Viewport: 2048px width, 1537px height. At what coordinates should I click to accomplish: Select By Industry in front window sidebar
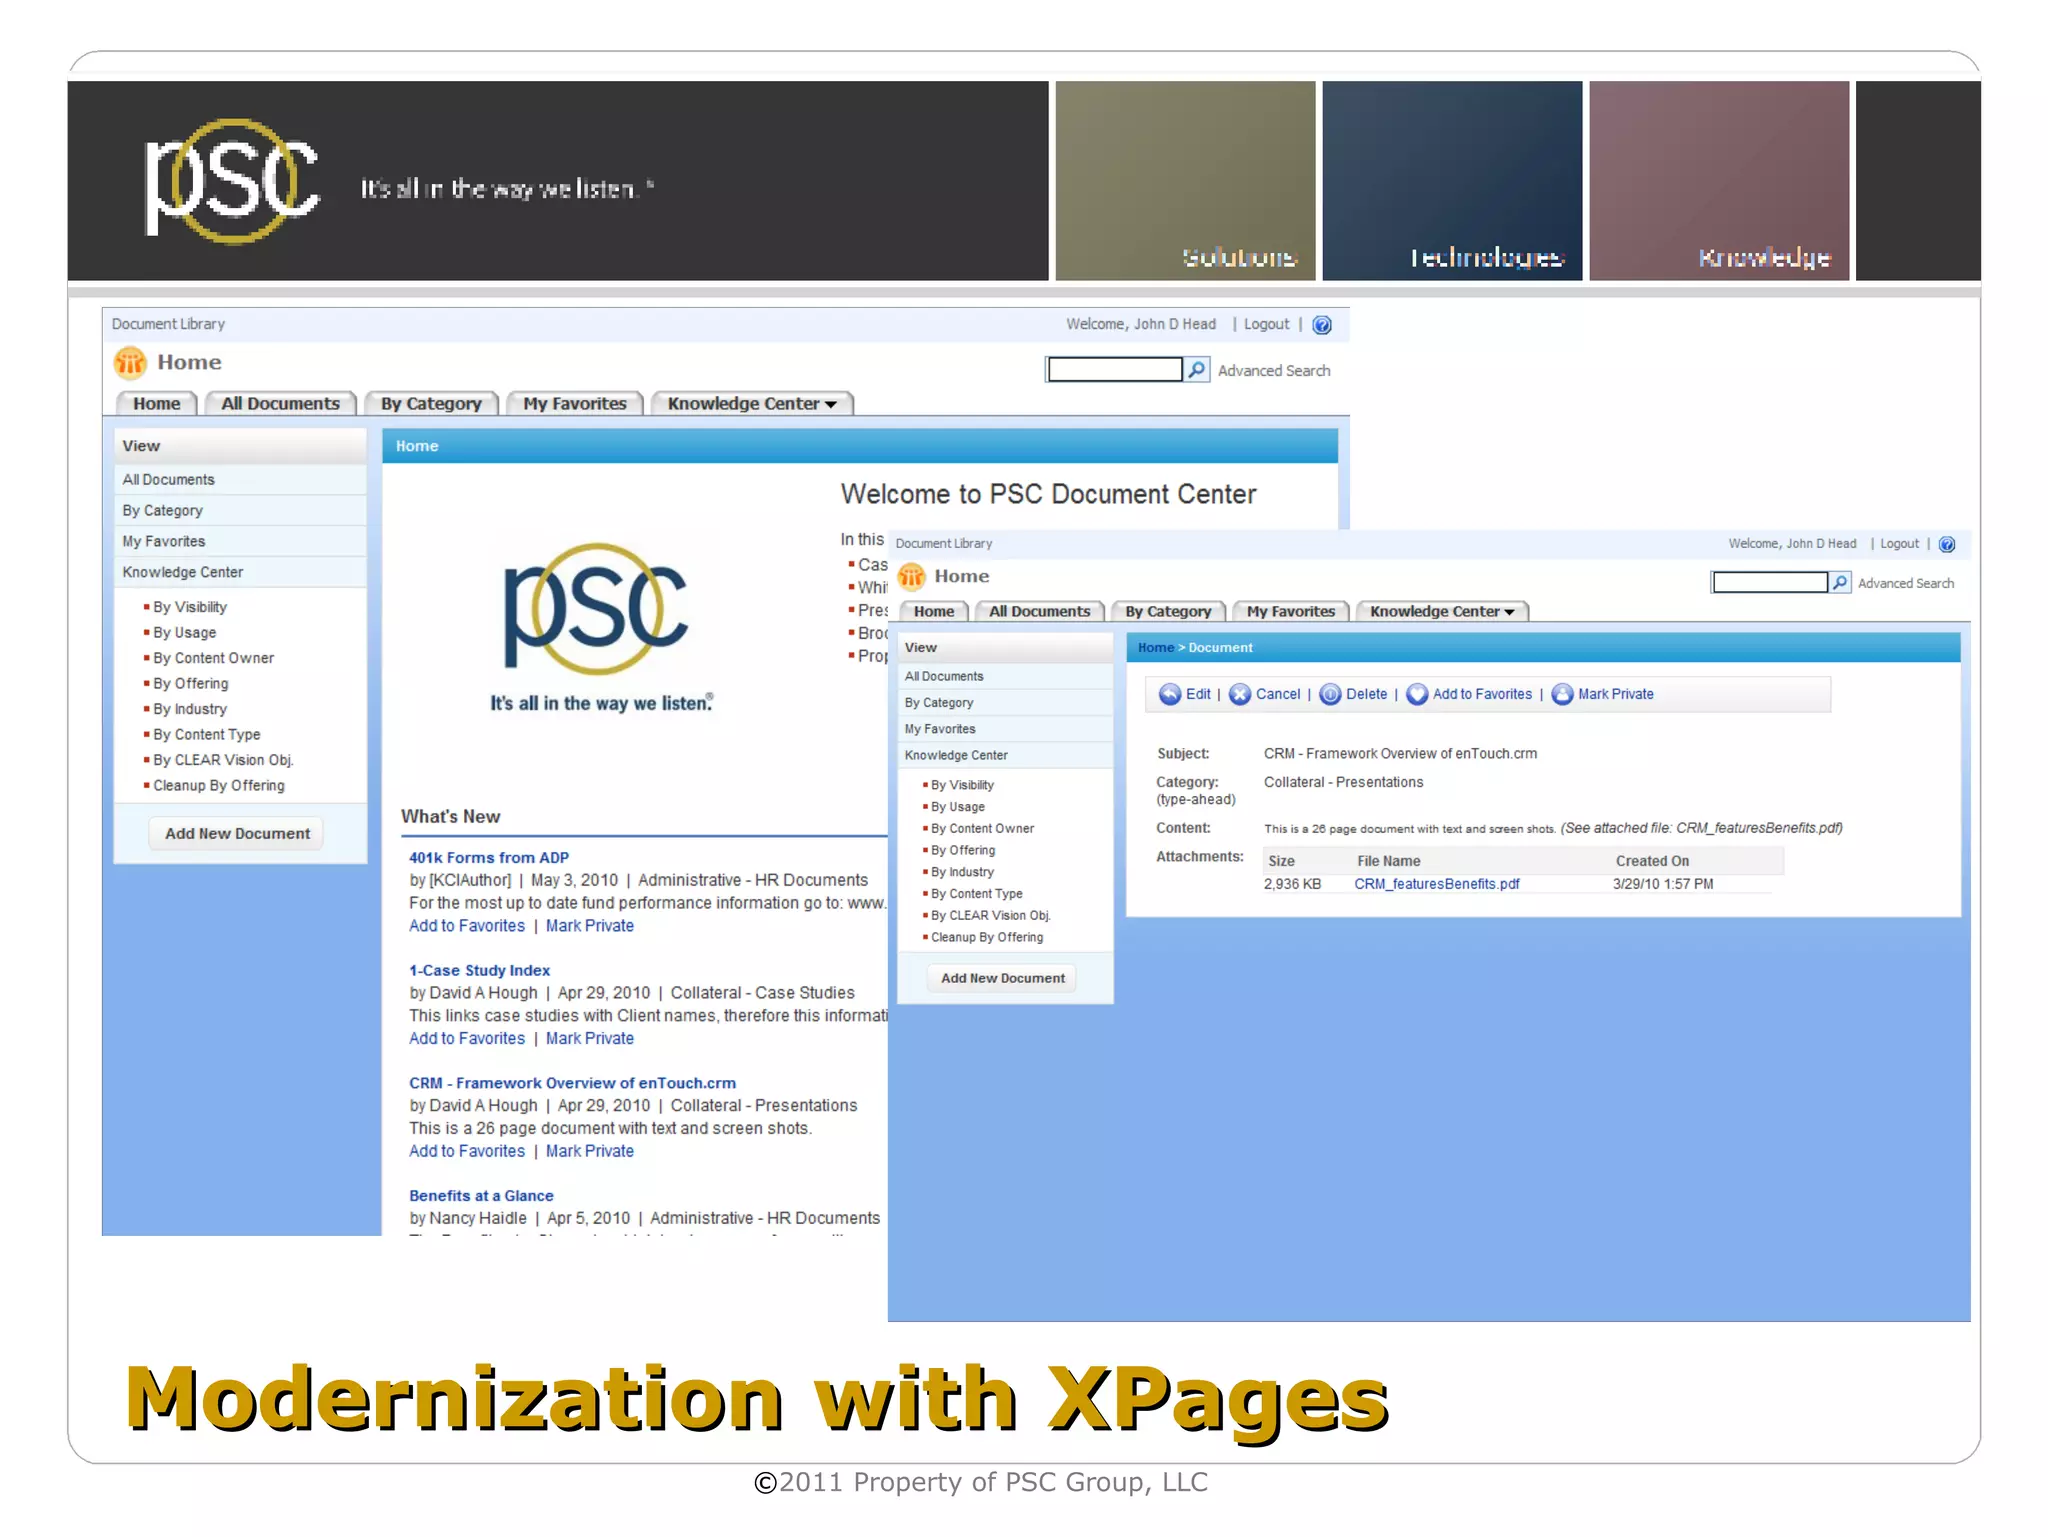click(962, 873)
